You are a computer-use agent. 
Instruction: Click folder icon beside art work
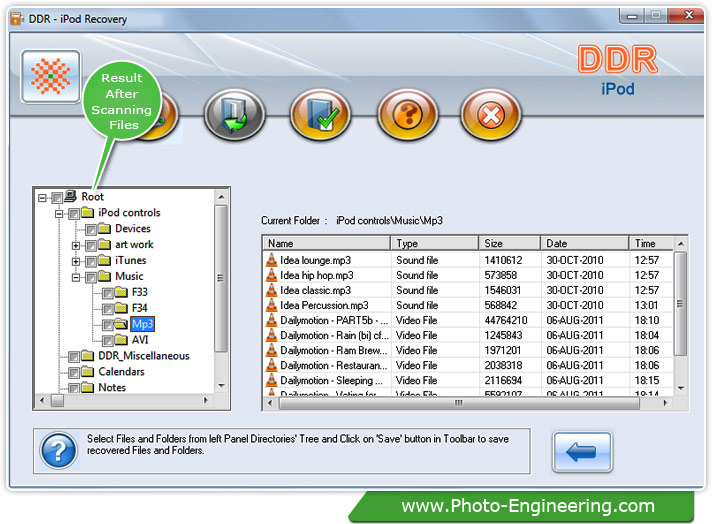click(x=104, y=244)
